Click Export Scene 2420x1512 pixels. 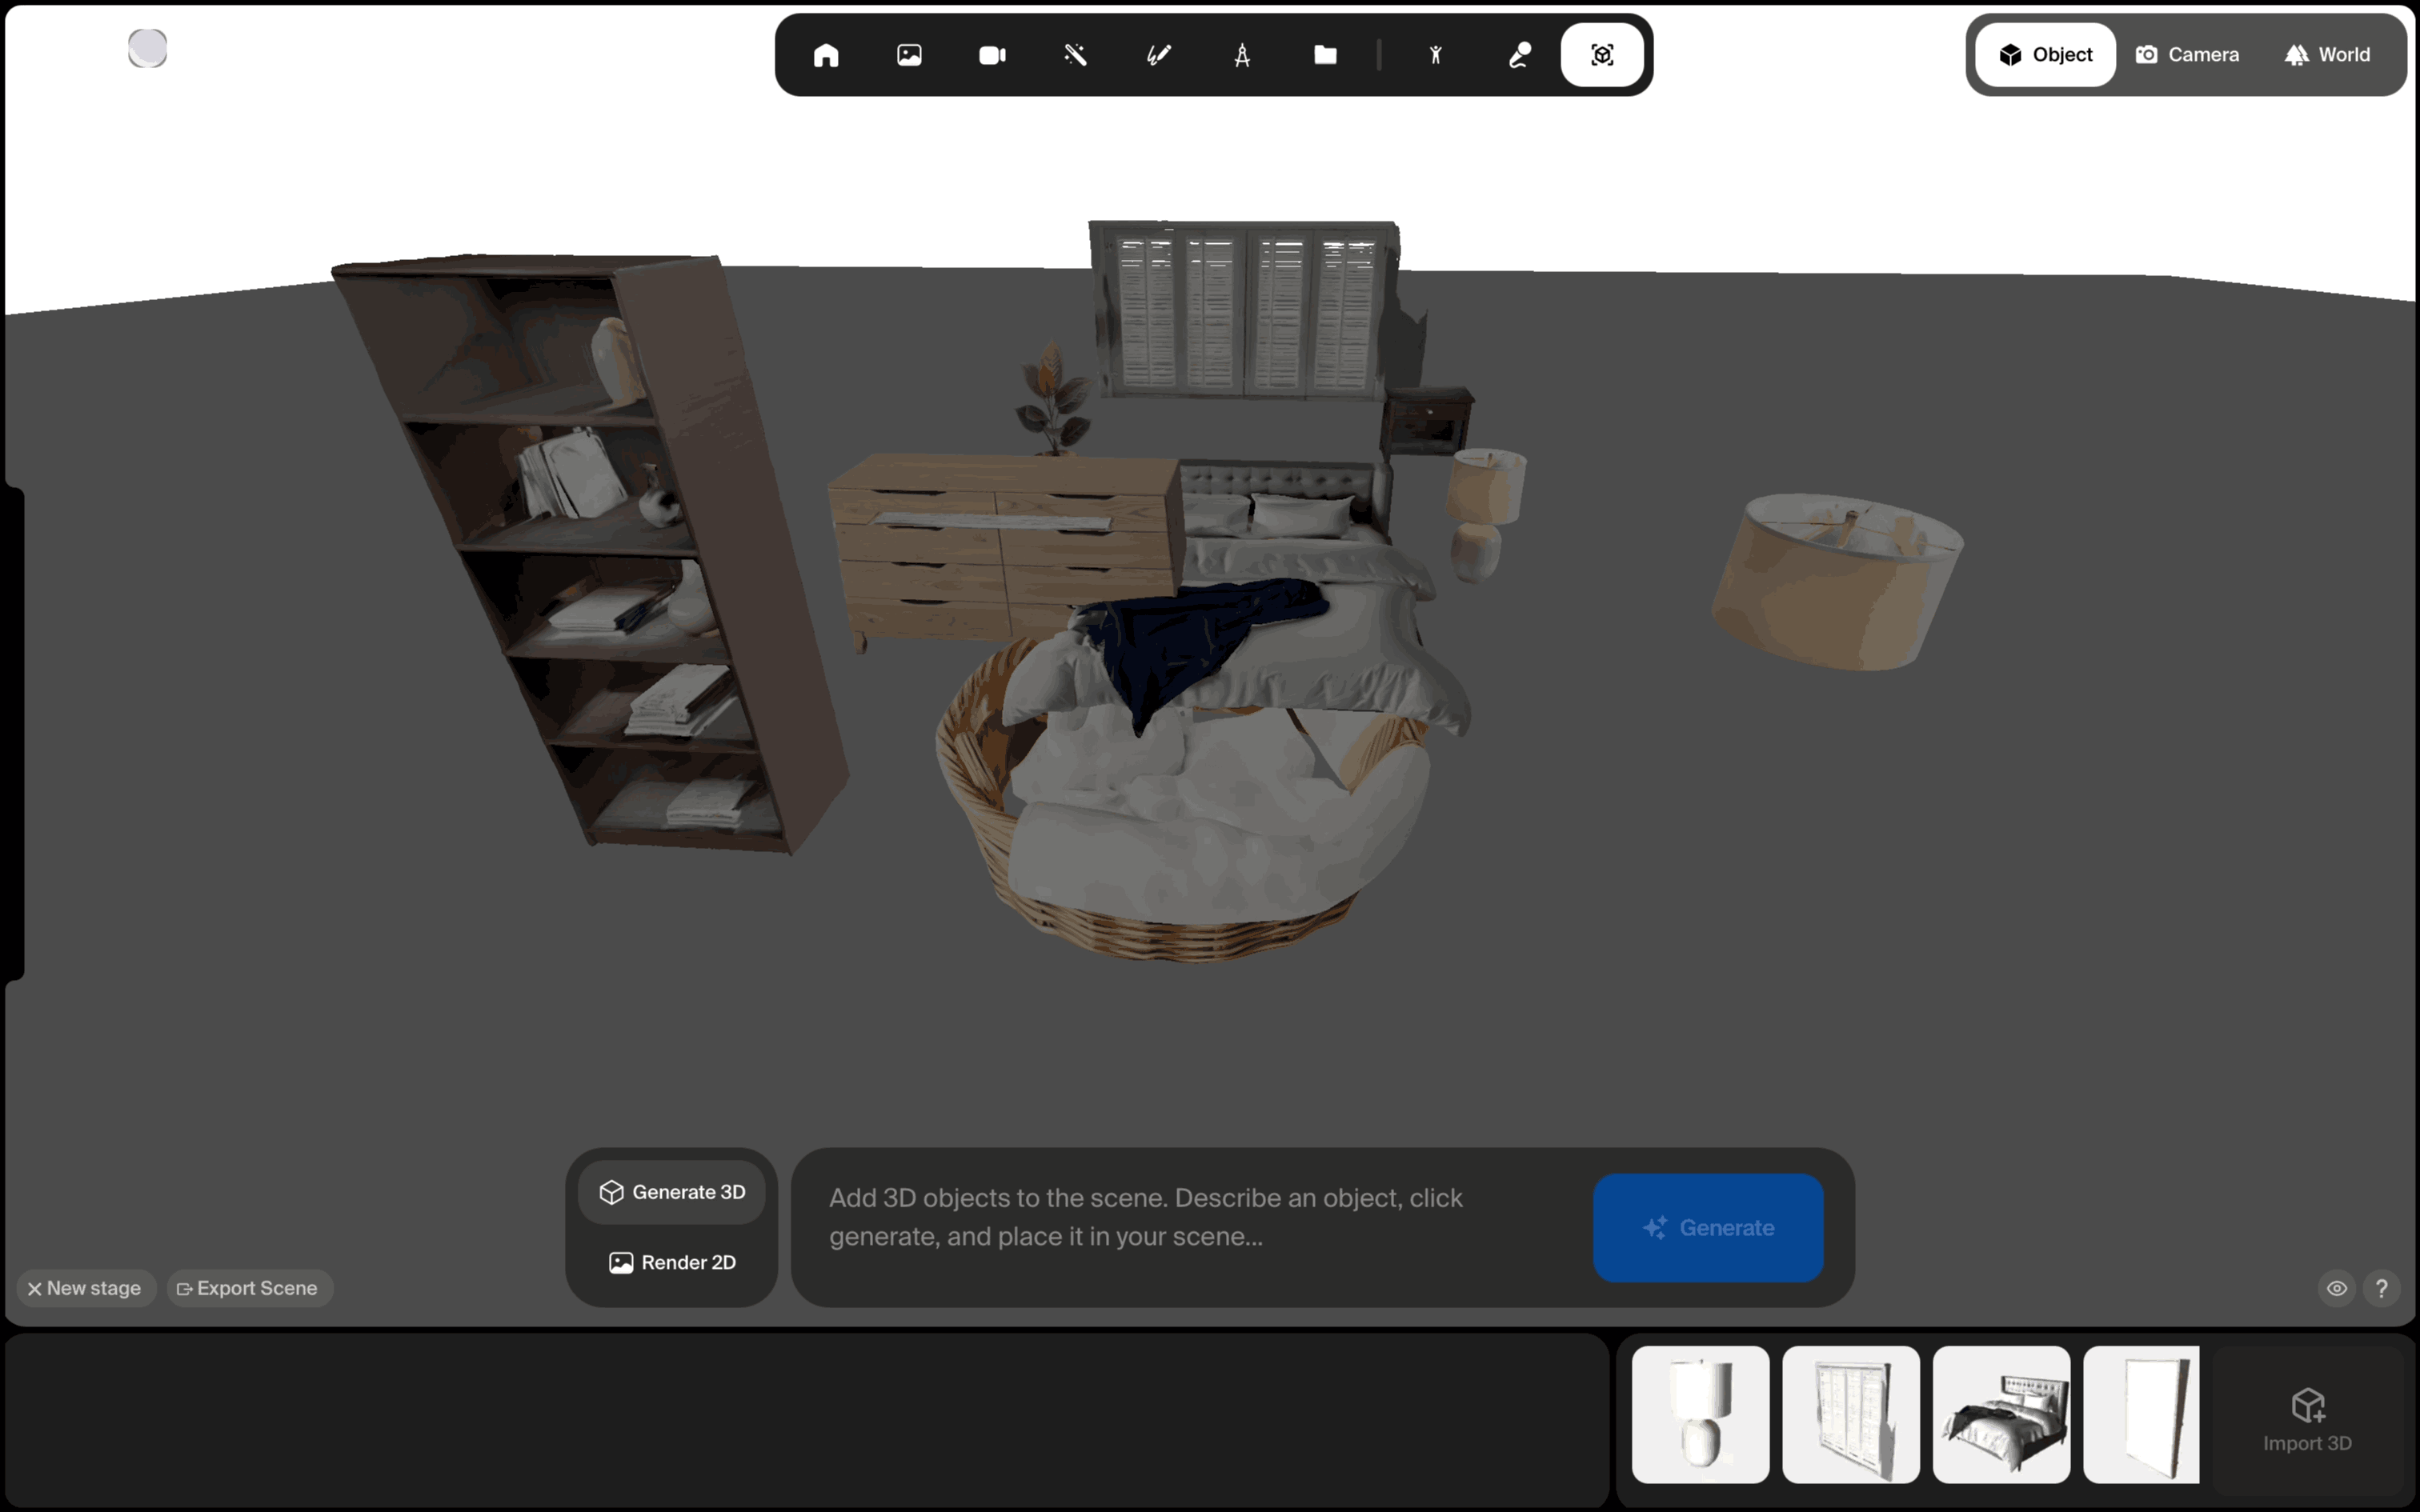248,1288
